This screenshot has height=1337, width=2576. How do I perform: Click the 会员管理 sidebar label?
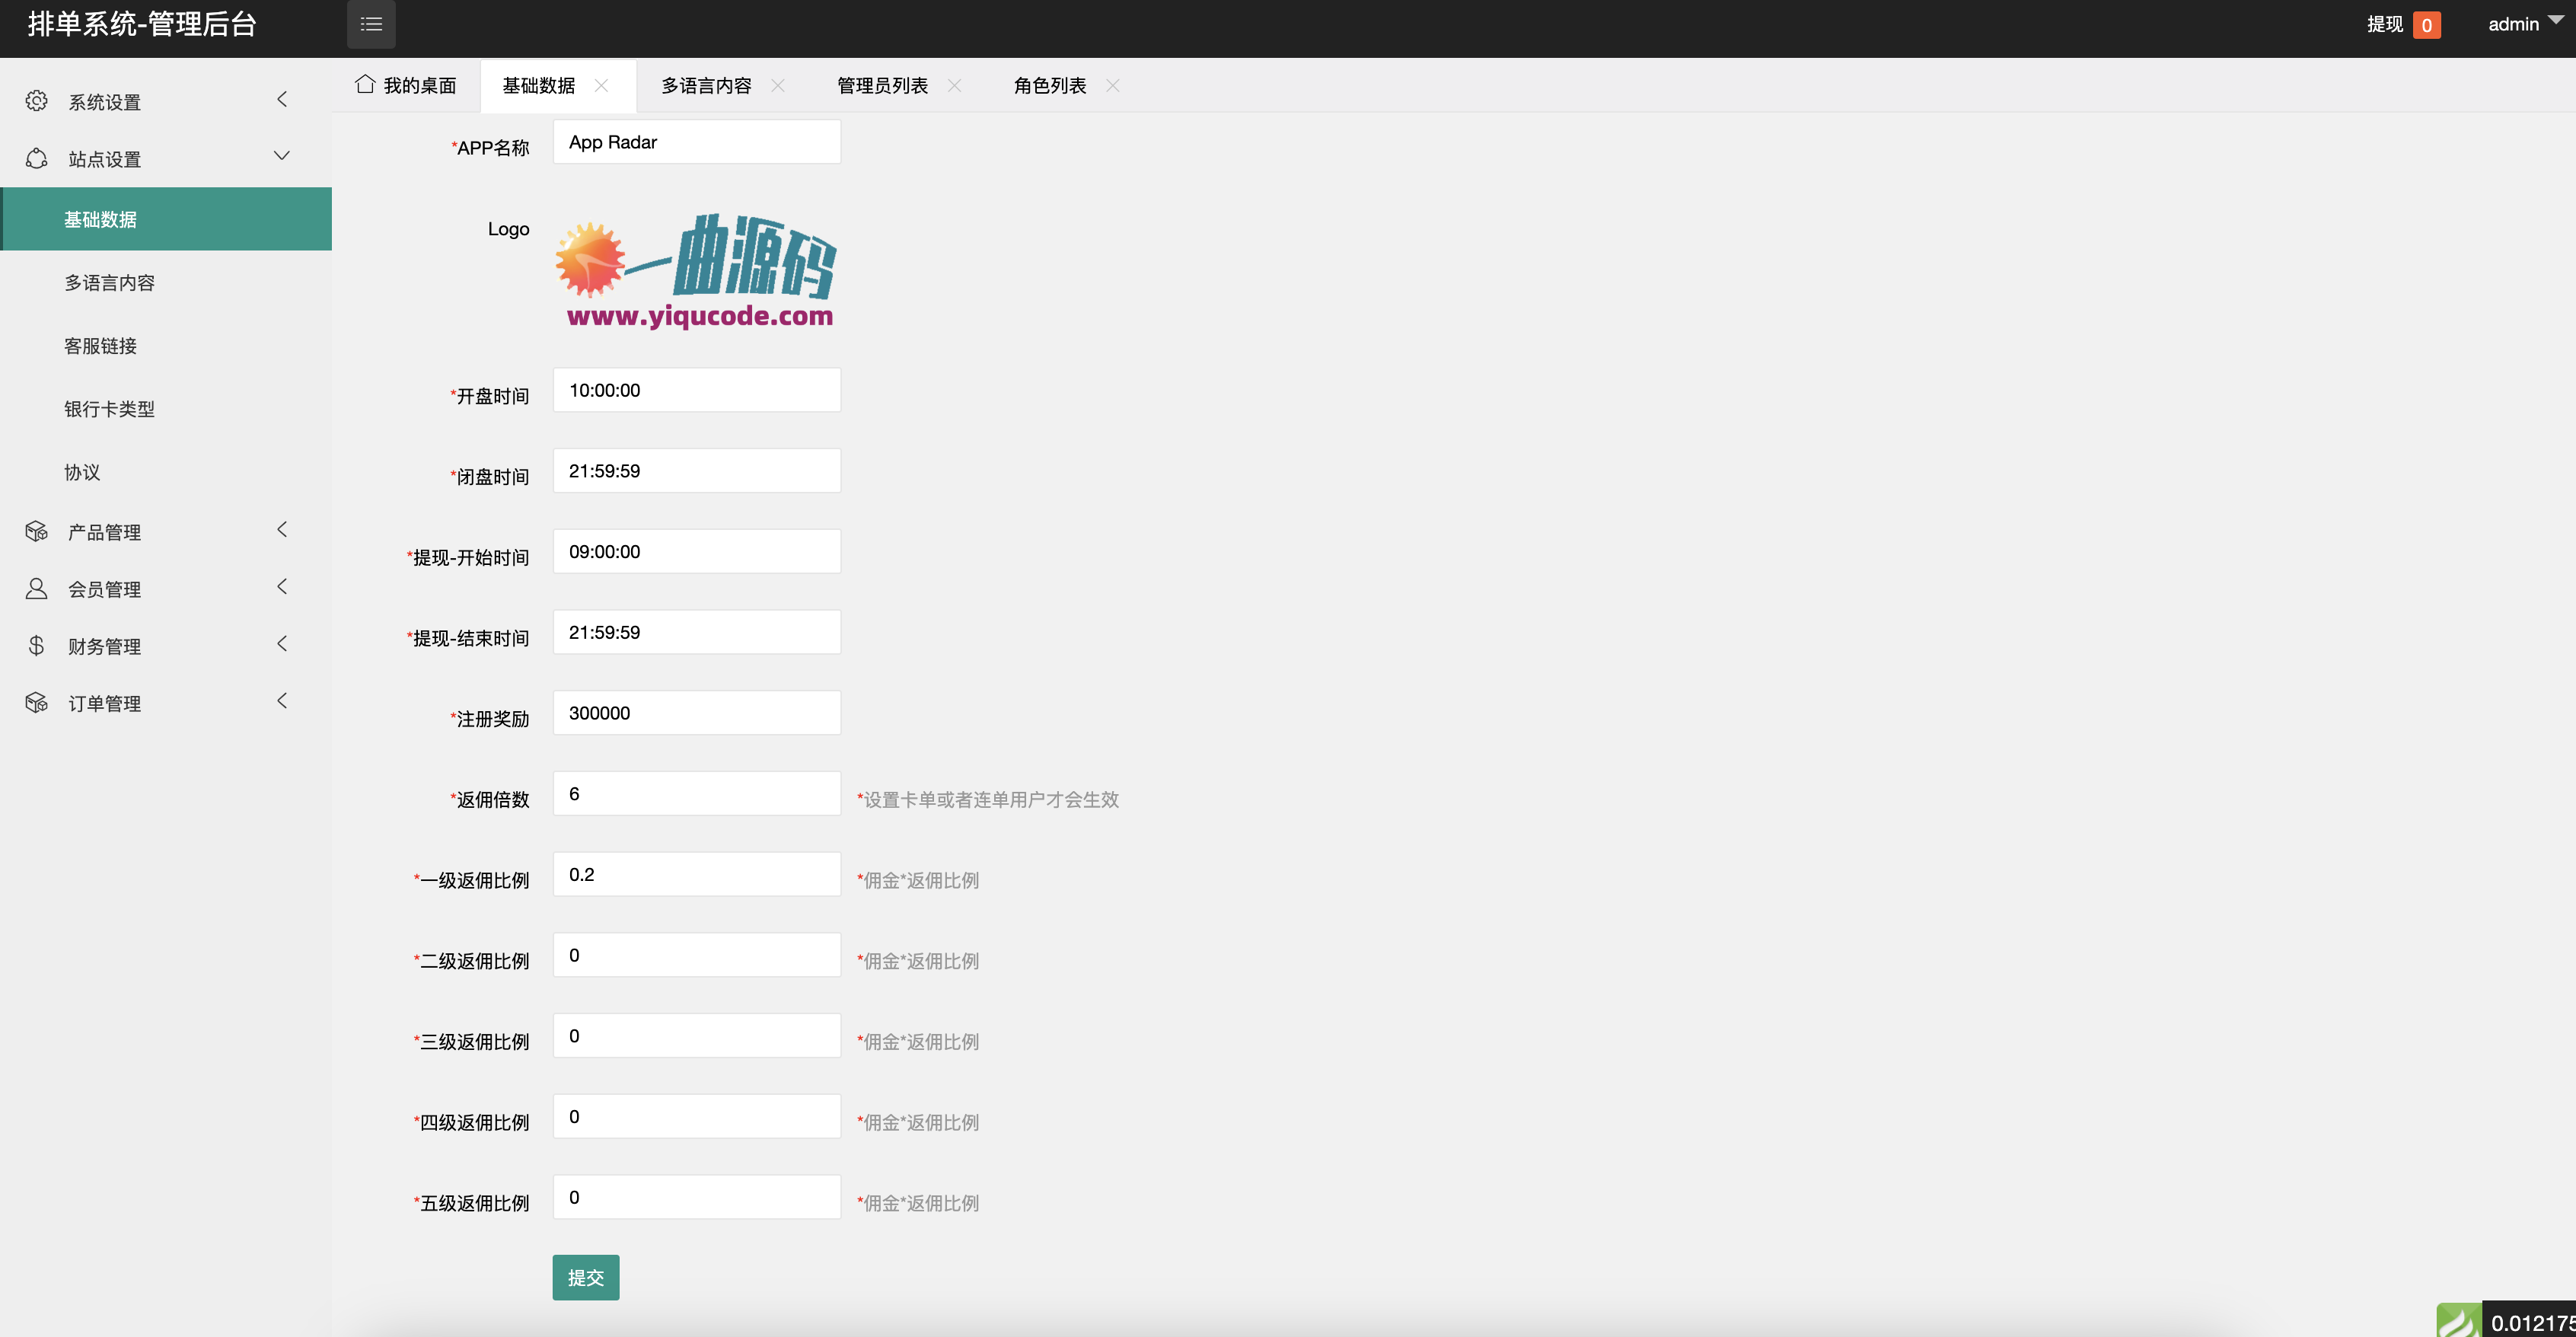tap(104, 589)
